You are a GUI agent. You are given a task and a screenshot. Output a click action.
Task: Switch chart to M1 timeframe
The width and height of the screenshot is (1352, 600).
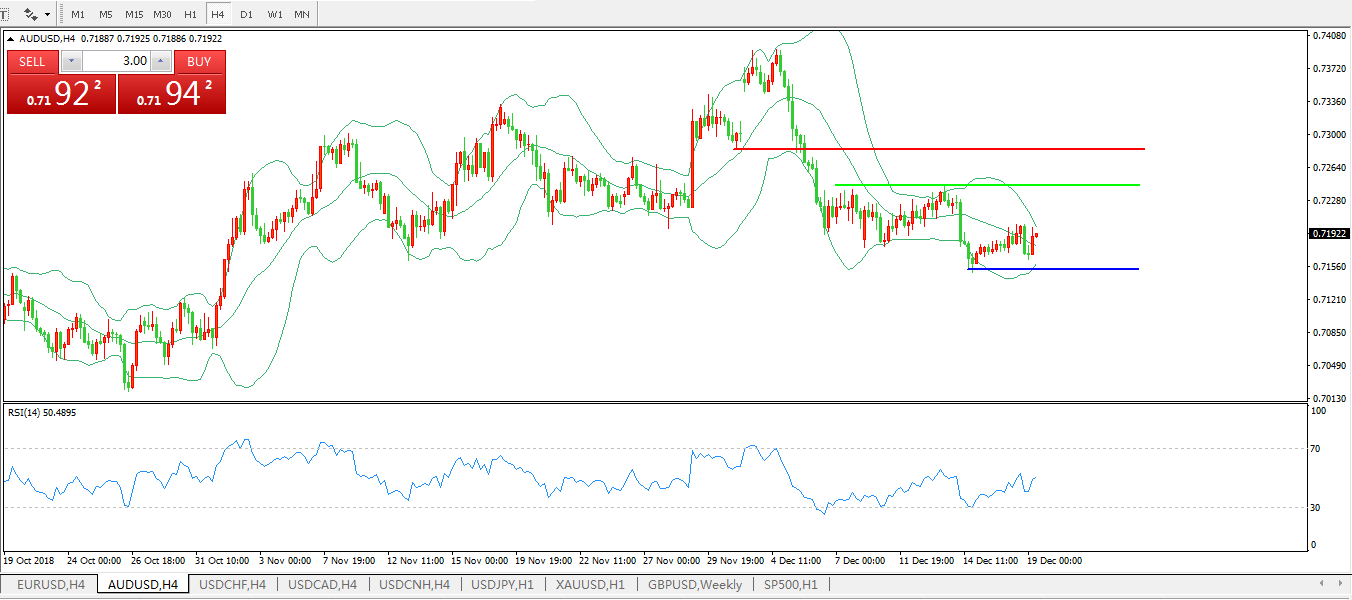tap(78, 15)
